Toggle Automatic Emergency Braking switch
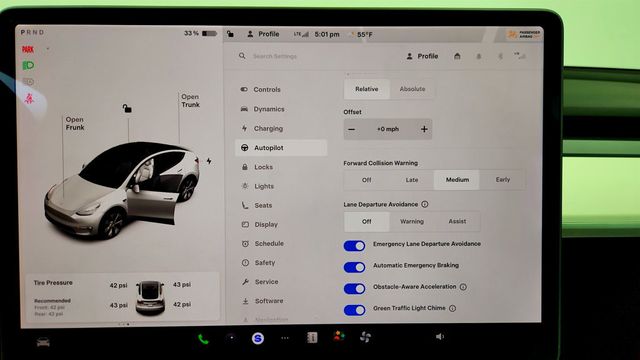The width and height of the screenshot is (640, 360). pos(354,267)
